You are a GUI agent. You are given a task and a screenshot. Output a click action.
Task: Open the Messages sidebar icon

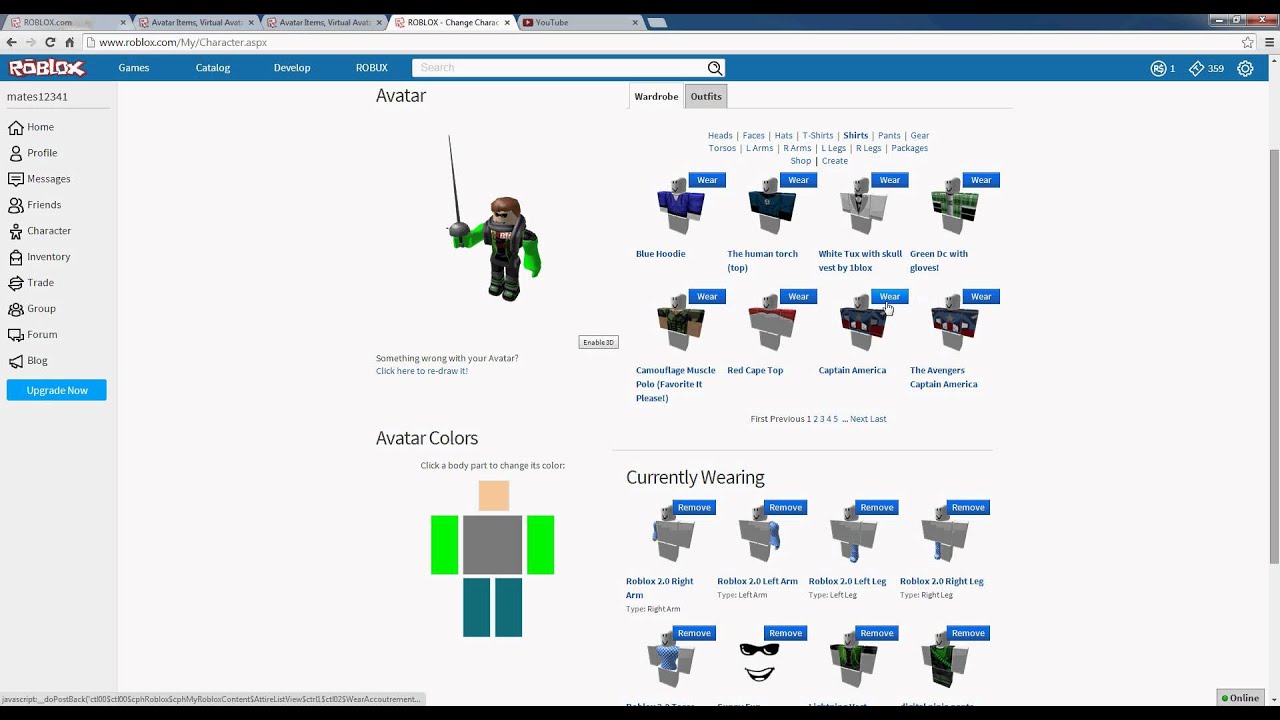[x=15, y=179]
